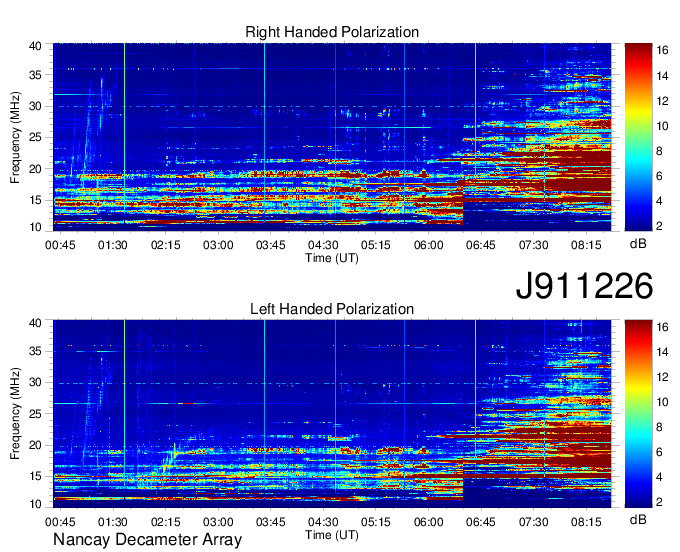Screen dimensions: 680x552
Task: Click the 'dB' unit label under the Right Handed color bar
Action: (638, 244)
